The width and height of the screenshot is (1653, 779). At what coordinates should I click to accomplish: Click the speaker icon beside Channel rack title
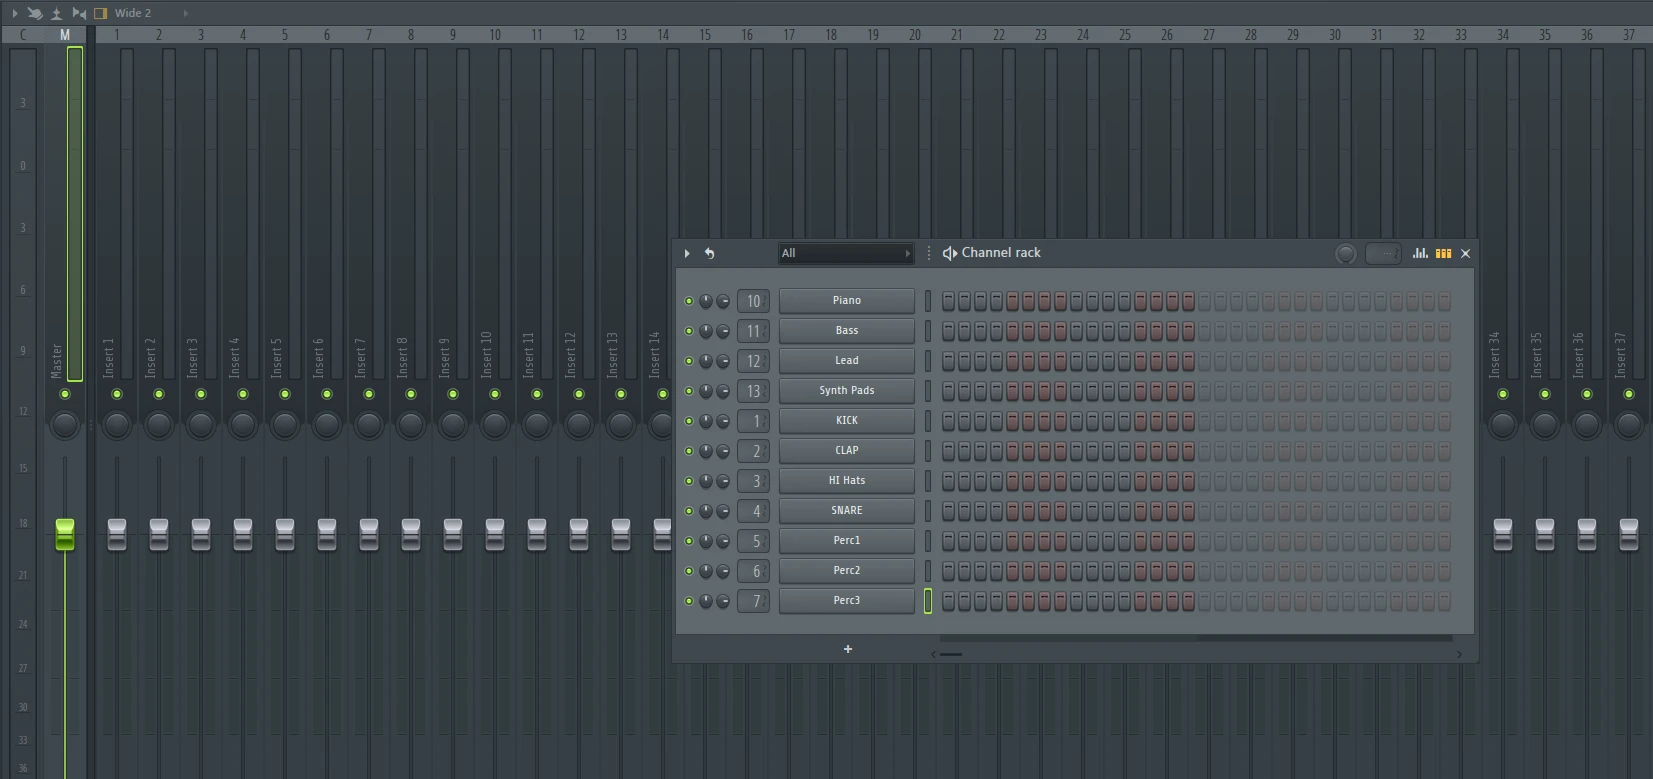point(949,253)
